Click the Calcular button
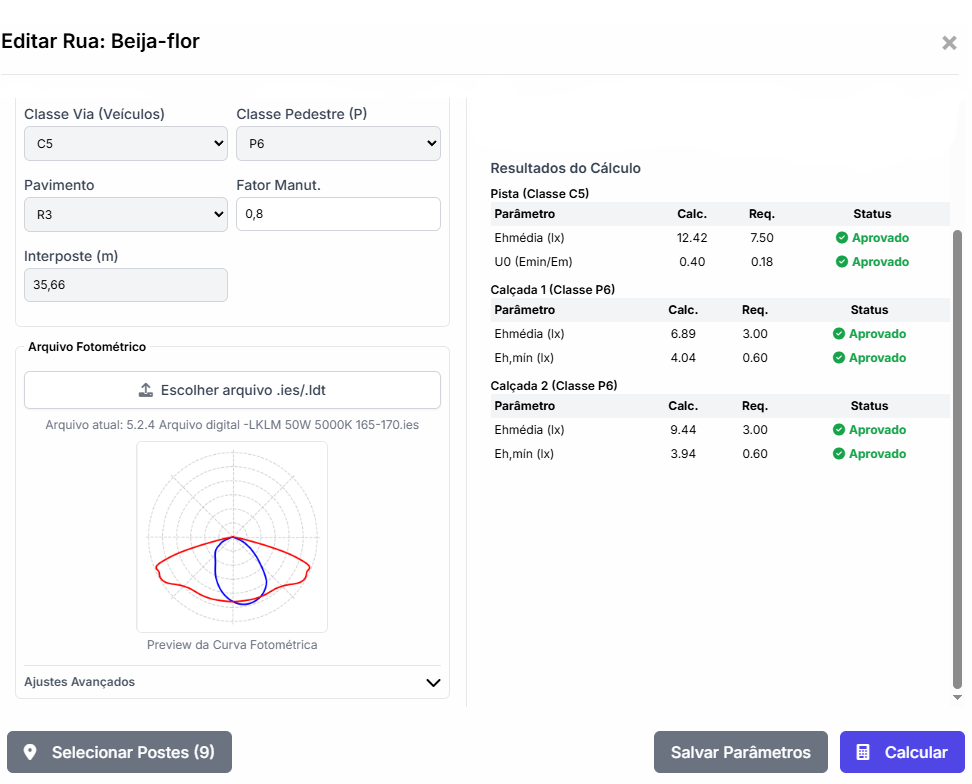The height and width of the screenshot is (784, 972). [x=902, y=752]
